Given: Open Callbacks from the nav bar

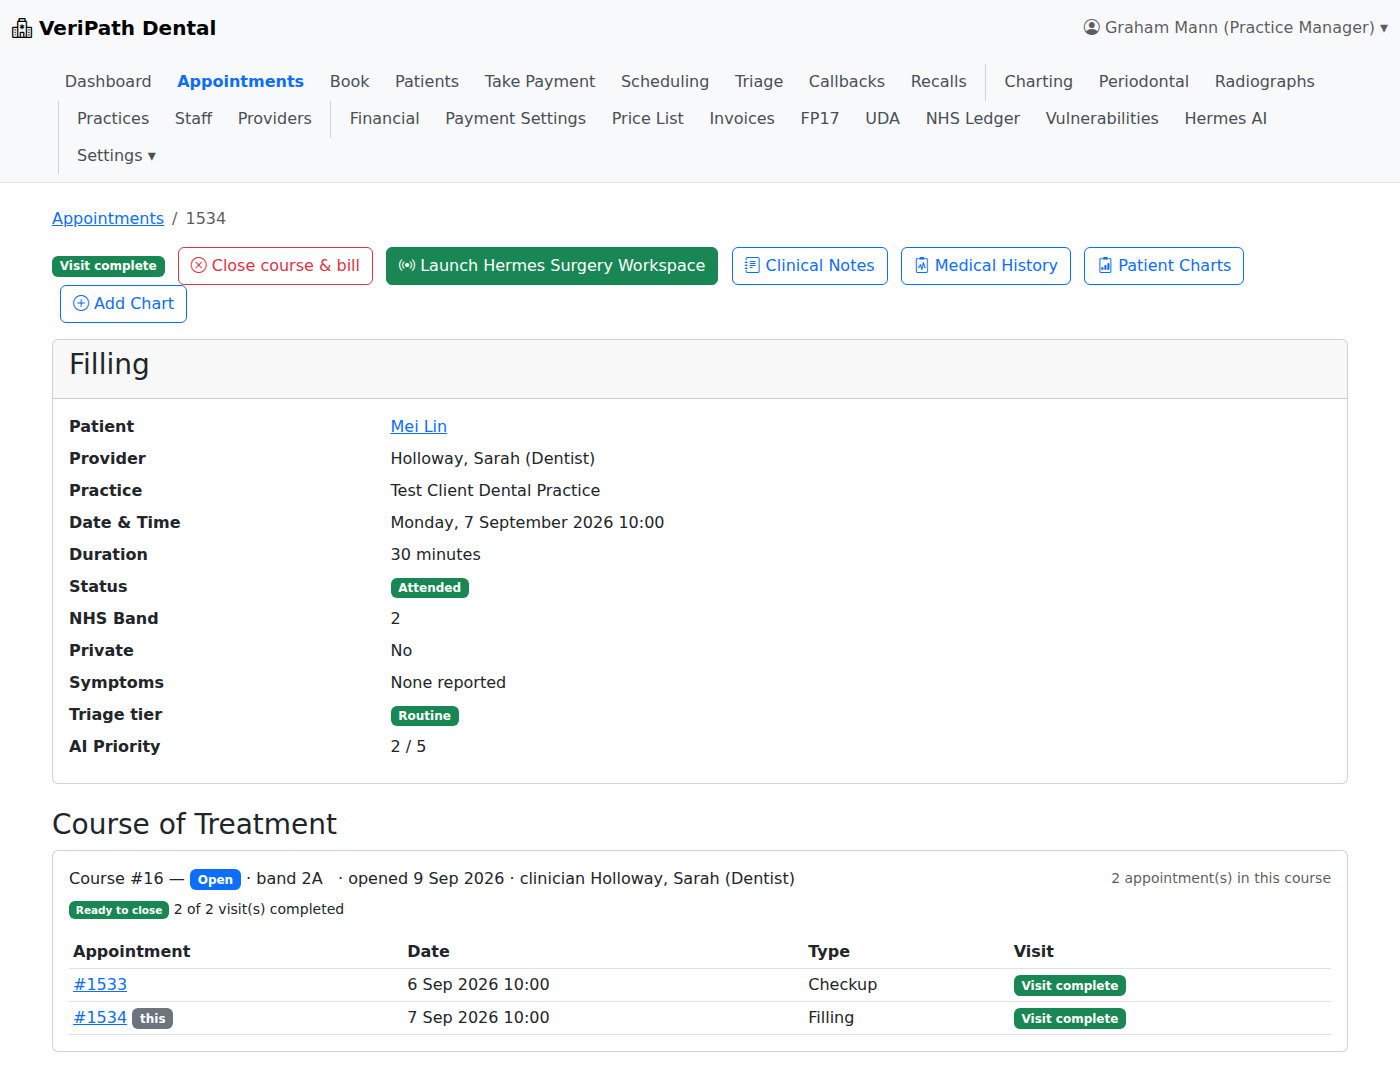Looking at the screenshot, I should 847,81.
